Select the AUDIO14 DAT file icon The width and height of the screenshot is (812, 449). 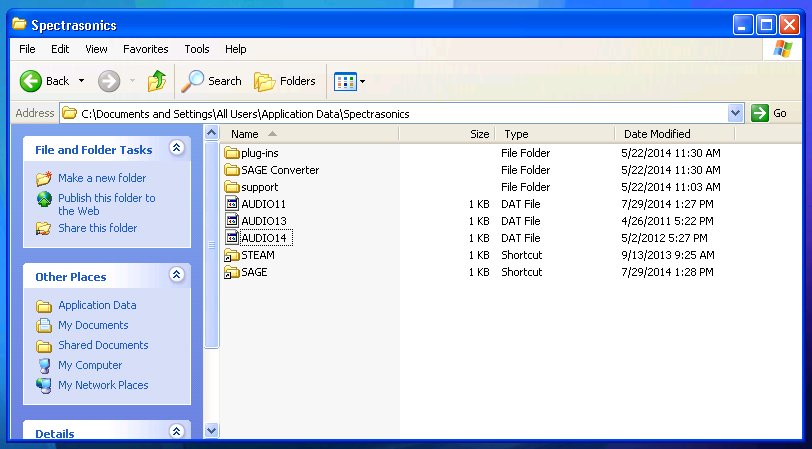tap(232, 238)
